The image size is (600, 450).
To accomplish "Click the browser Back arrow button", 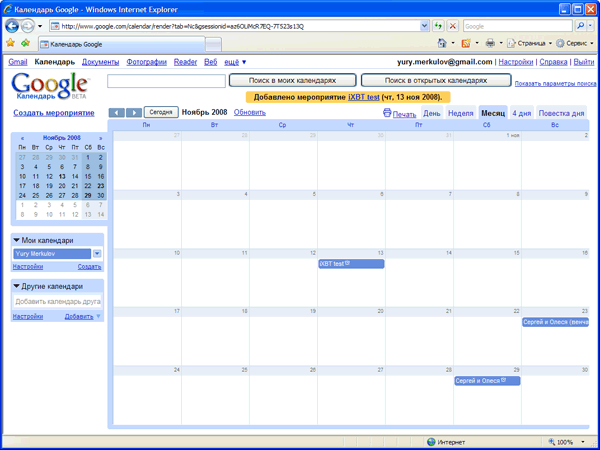I will coord(12,26).
